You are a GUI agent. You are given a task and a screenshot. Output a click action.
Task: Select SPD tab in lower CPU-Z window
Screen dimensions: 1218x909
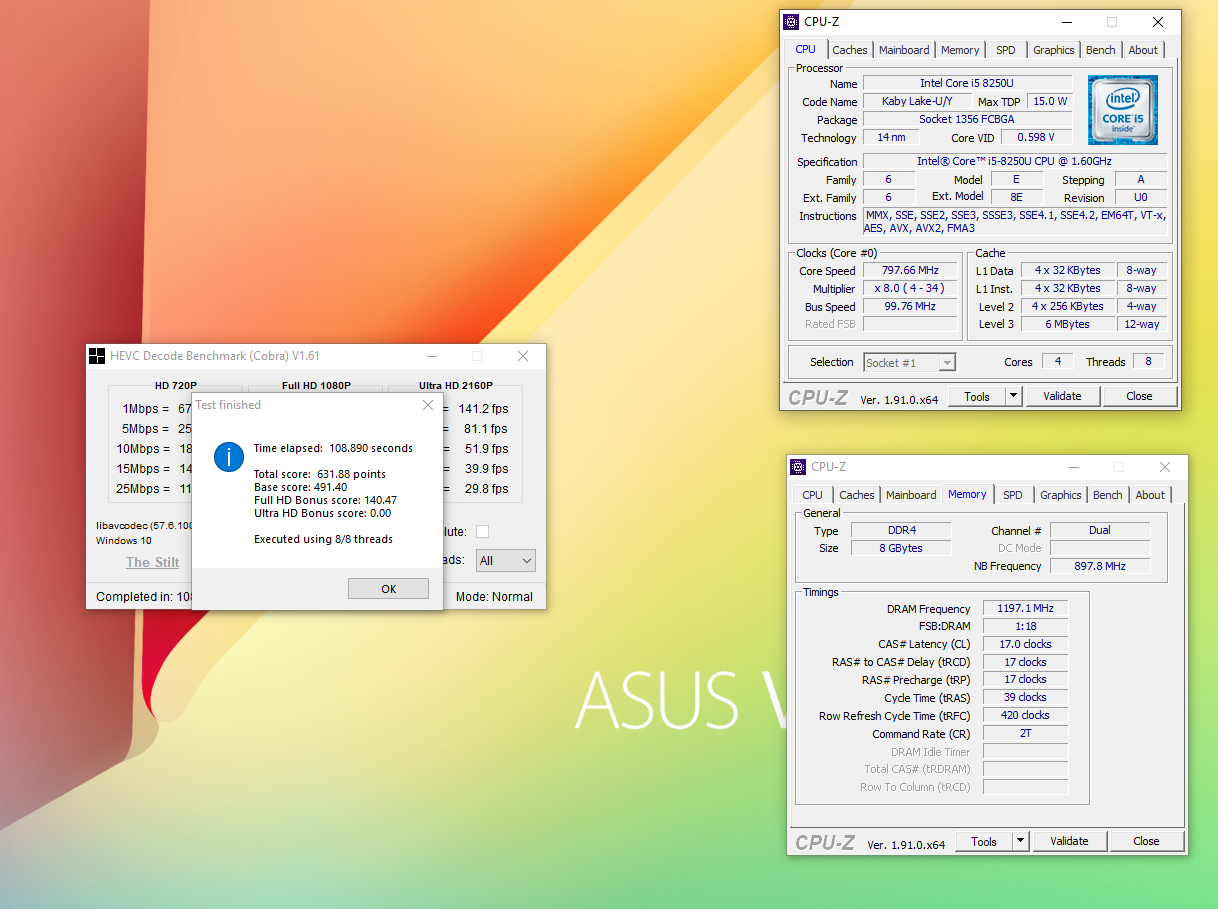click(1013, 495)
